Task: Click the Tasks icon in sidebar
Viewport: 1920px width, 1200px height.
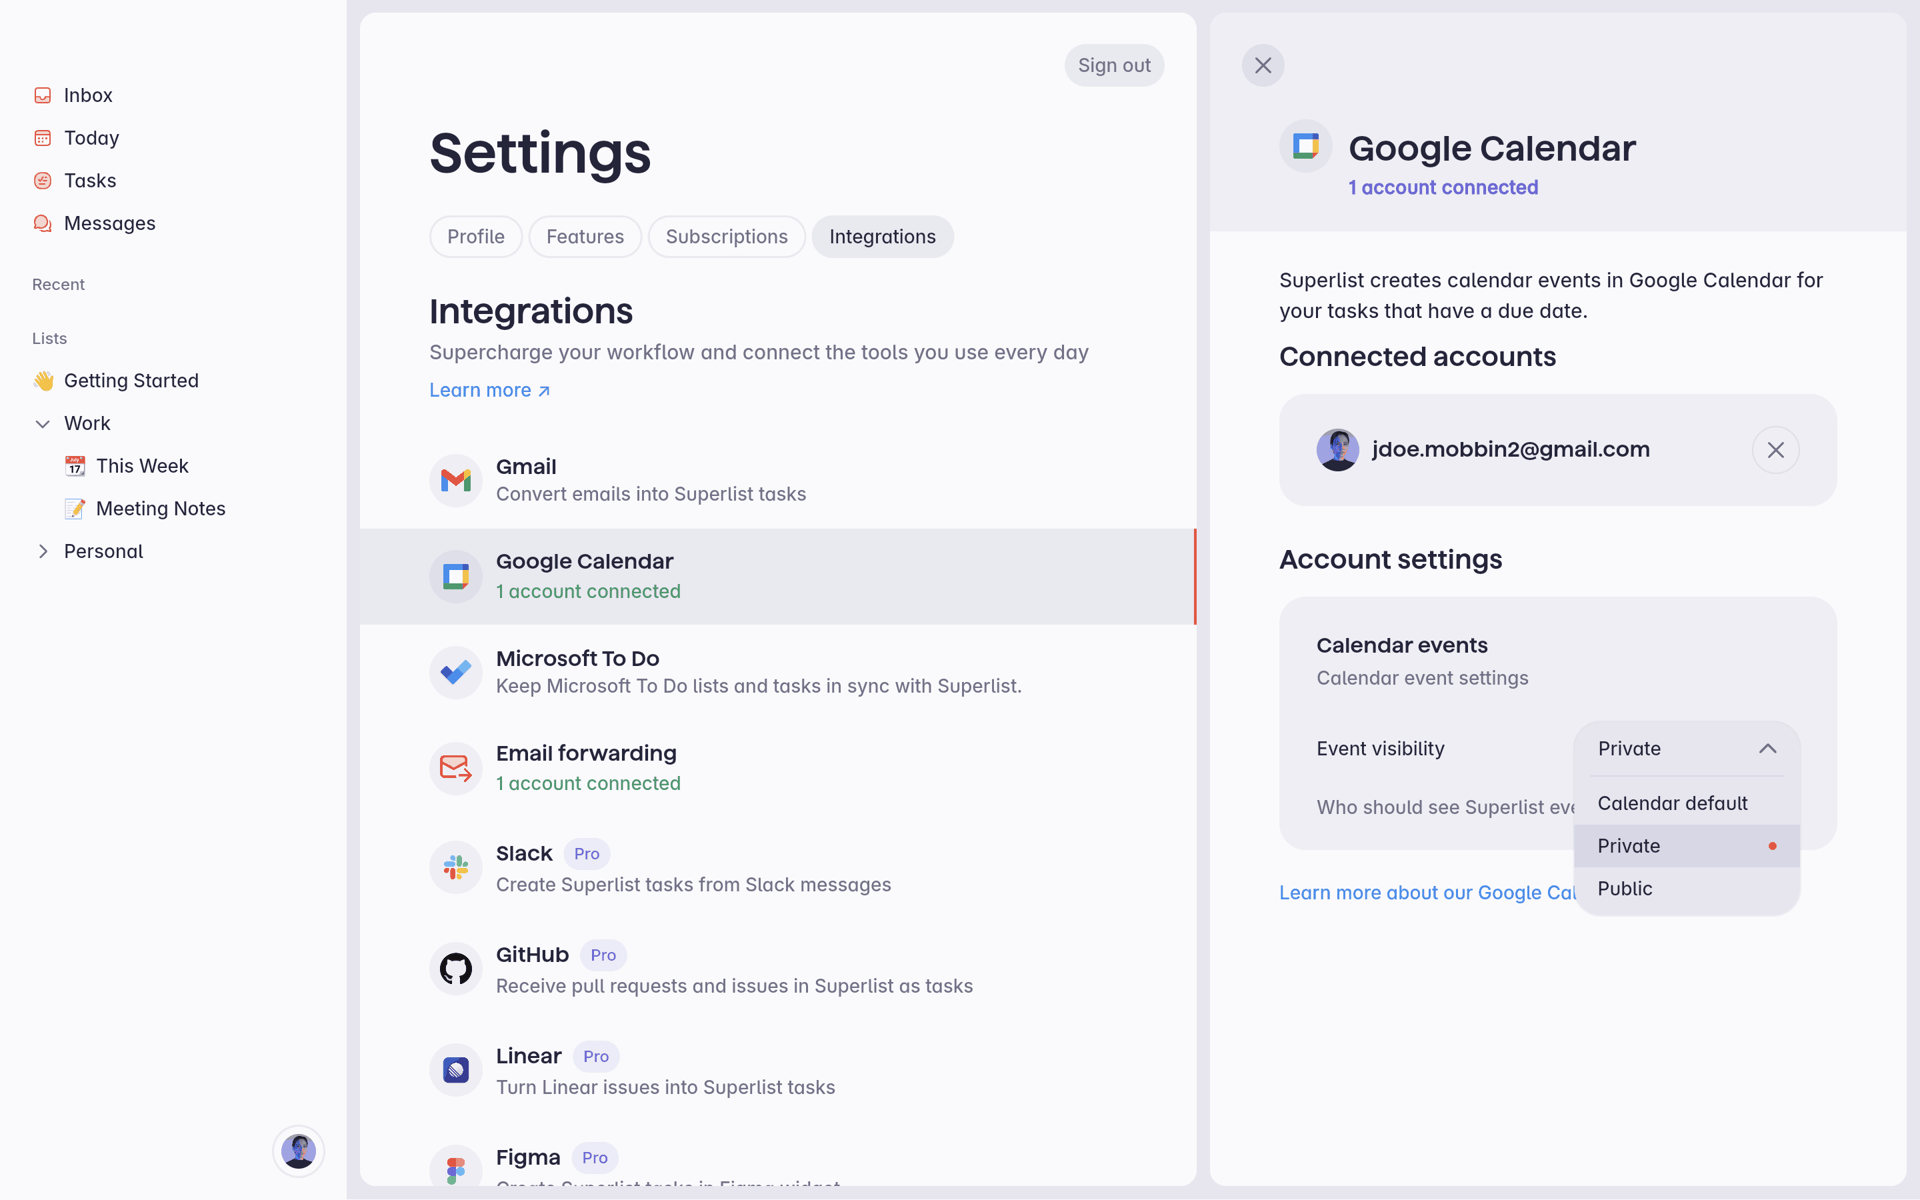Action: pyautogui.click(x=43, y=181)
